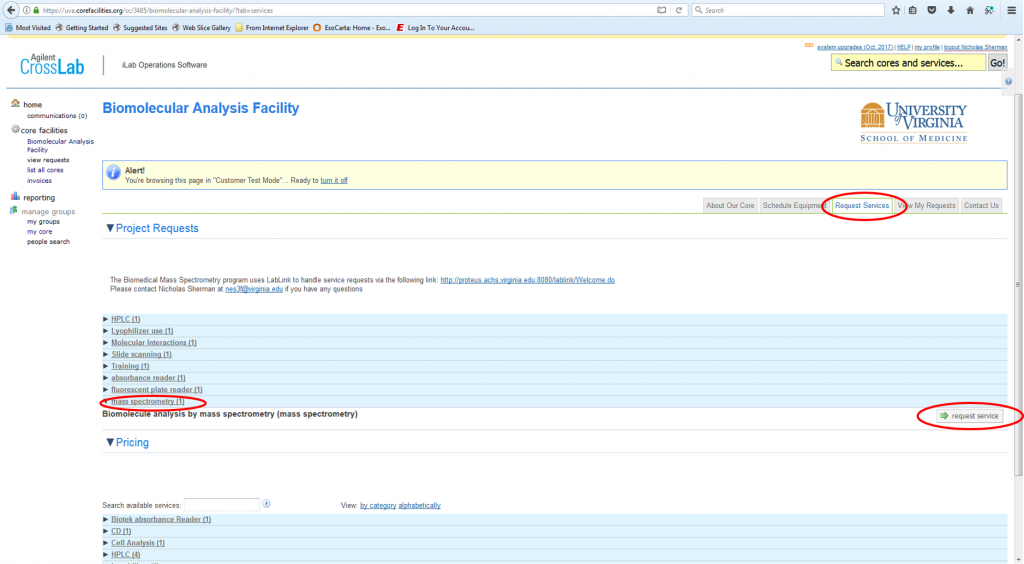Click the core facilities gear icon
Screen dimensions: 1024x564
[x=15, y=129]
